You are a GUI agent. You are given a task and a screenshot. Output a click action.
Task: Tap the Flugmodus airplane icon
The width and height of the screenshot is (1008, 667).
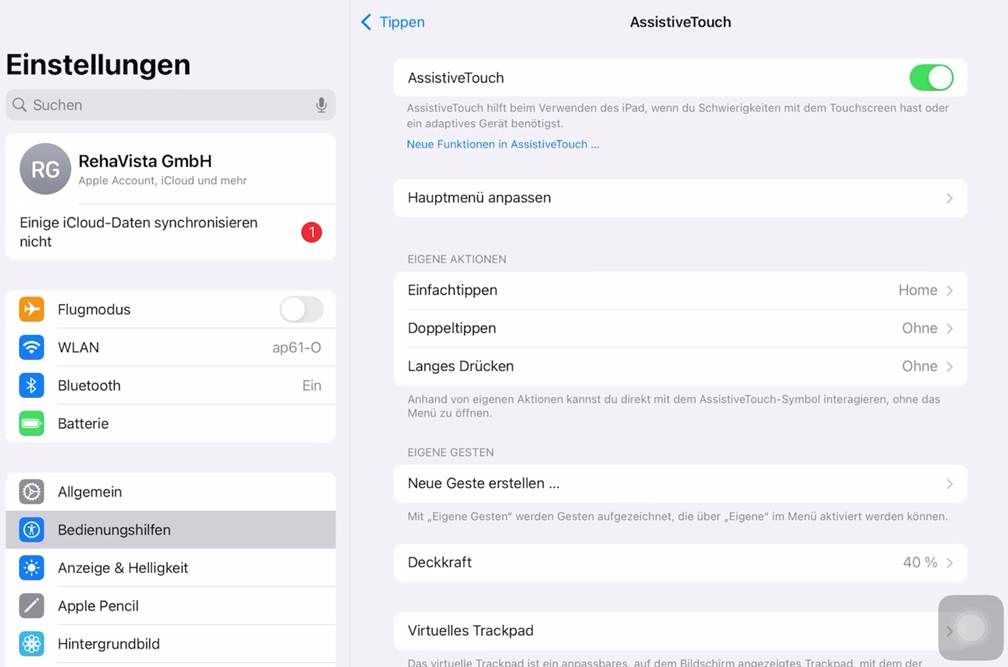click(x=32, y=309)
